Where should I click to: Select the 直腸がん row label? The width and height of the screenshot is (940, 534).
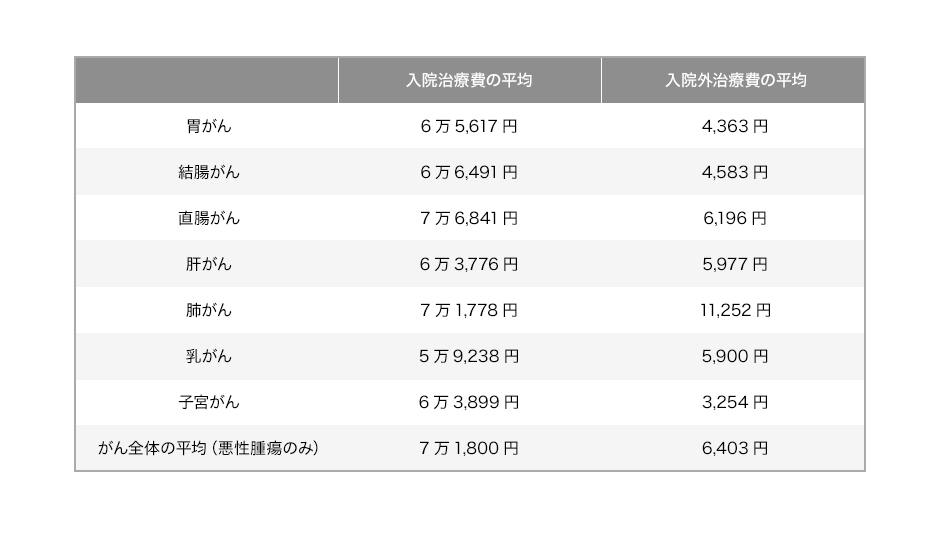point(209,218)
